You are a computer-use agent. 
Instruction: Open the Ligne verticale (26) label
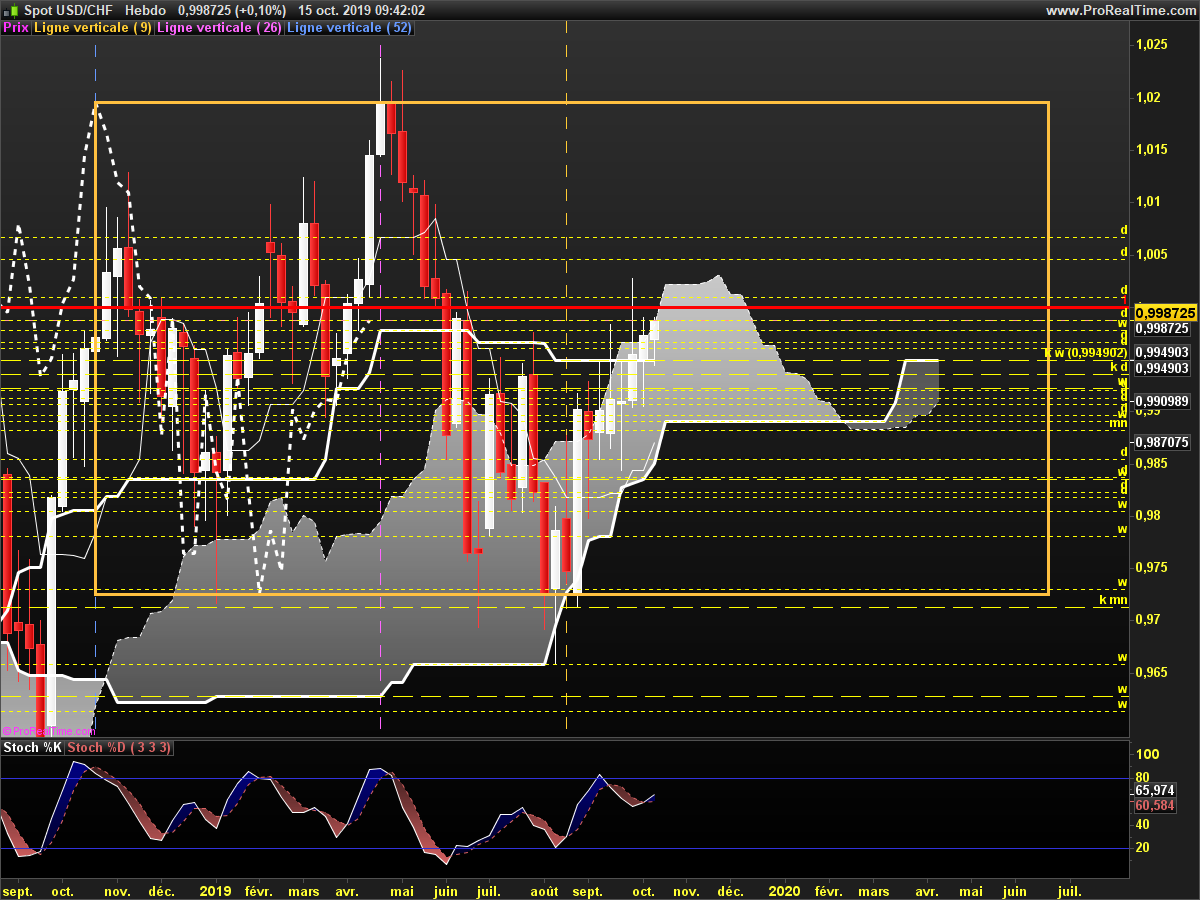click(x=219, y=28)
